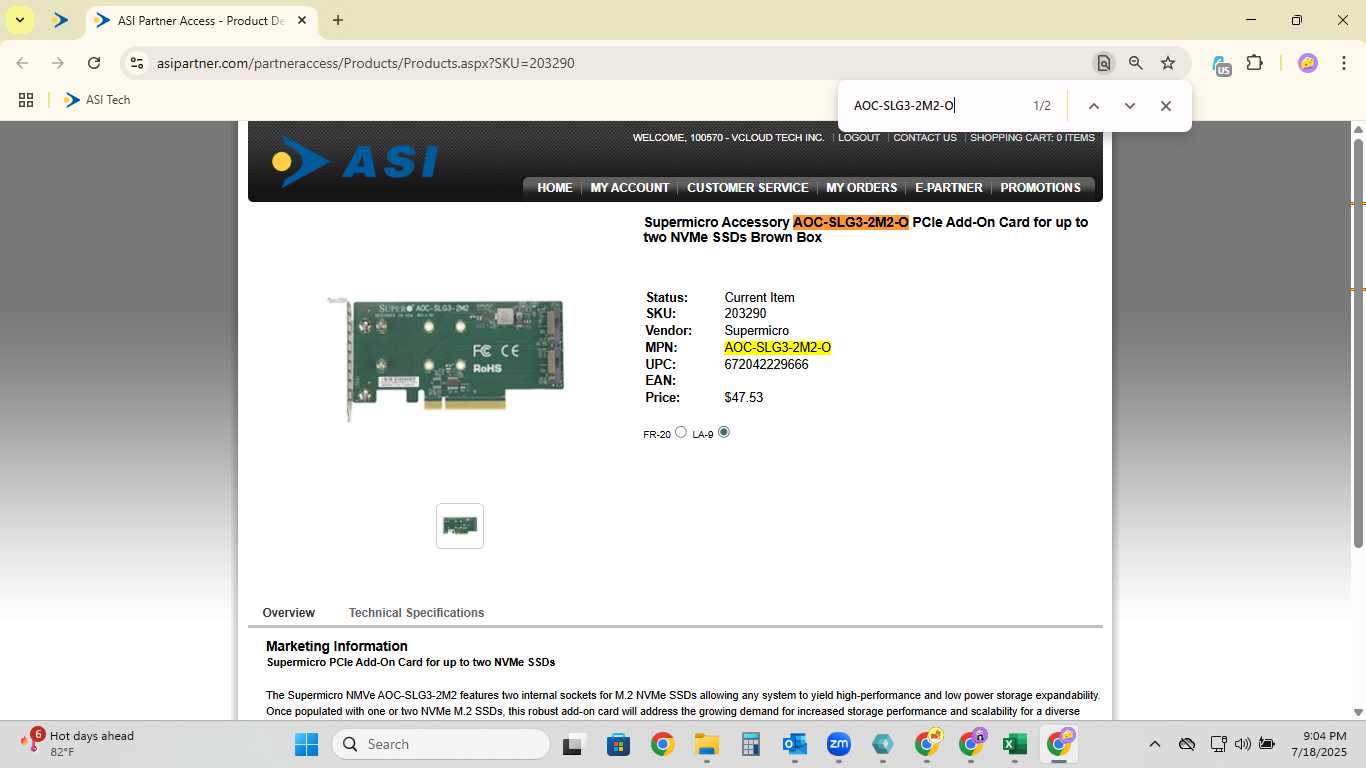Close the ASI Partner Access tab
Viewport: 1366px width, 768px height.
[x=302, y=20]
